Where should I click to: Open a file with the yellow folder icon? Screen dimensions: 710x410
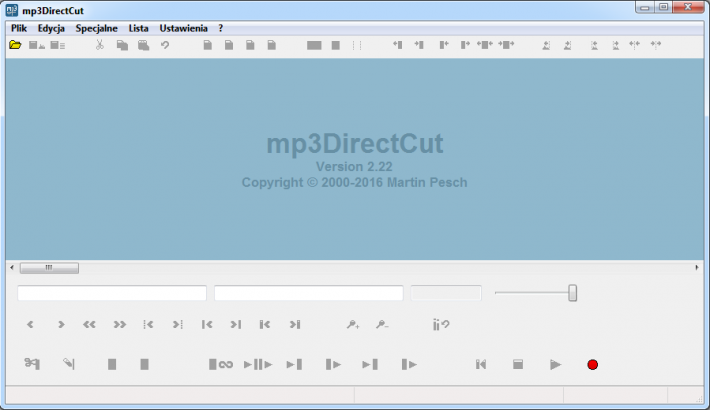[x=15, y=45]
